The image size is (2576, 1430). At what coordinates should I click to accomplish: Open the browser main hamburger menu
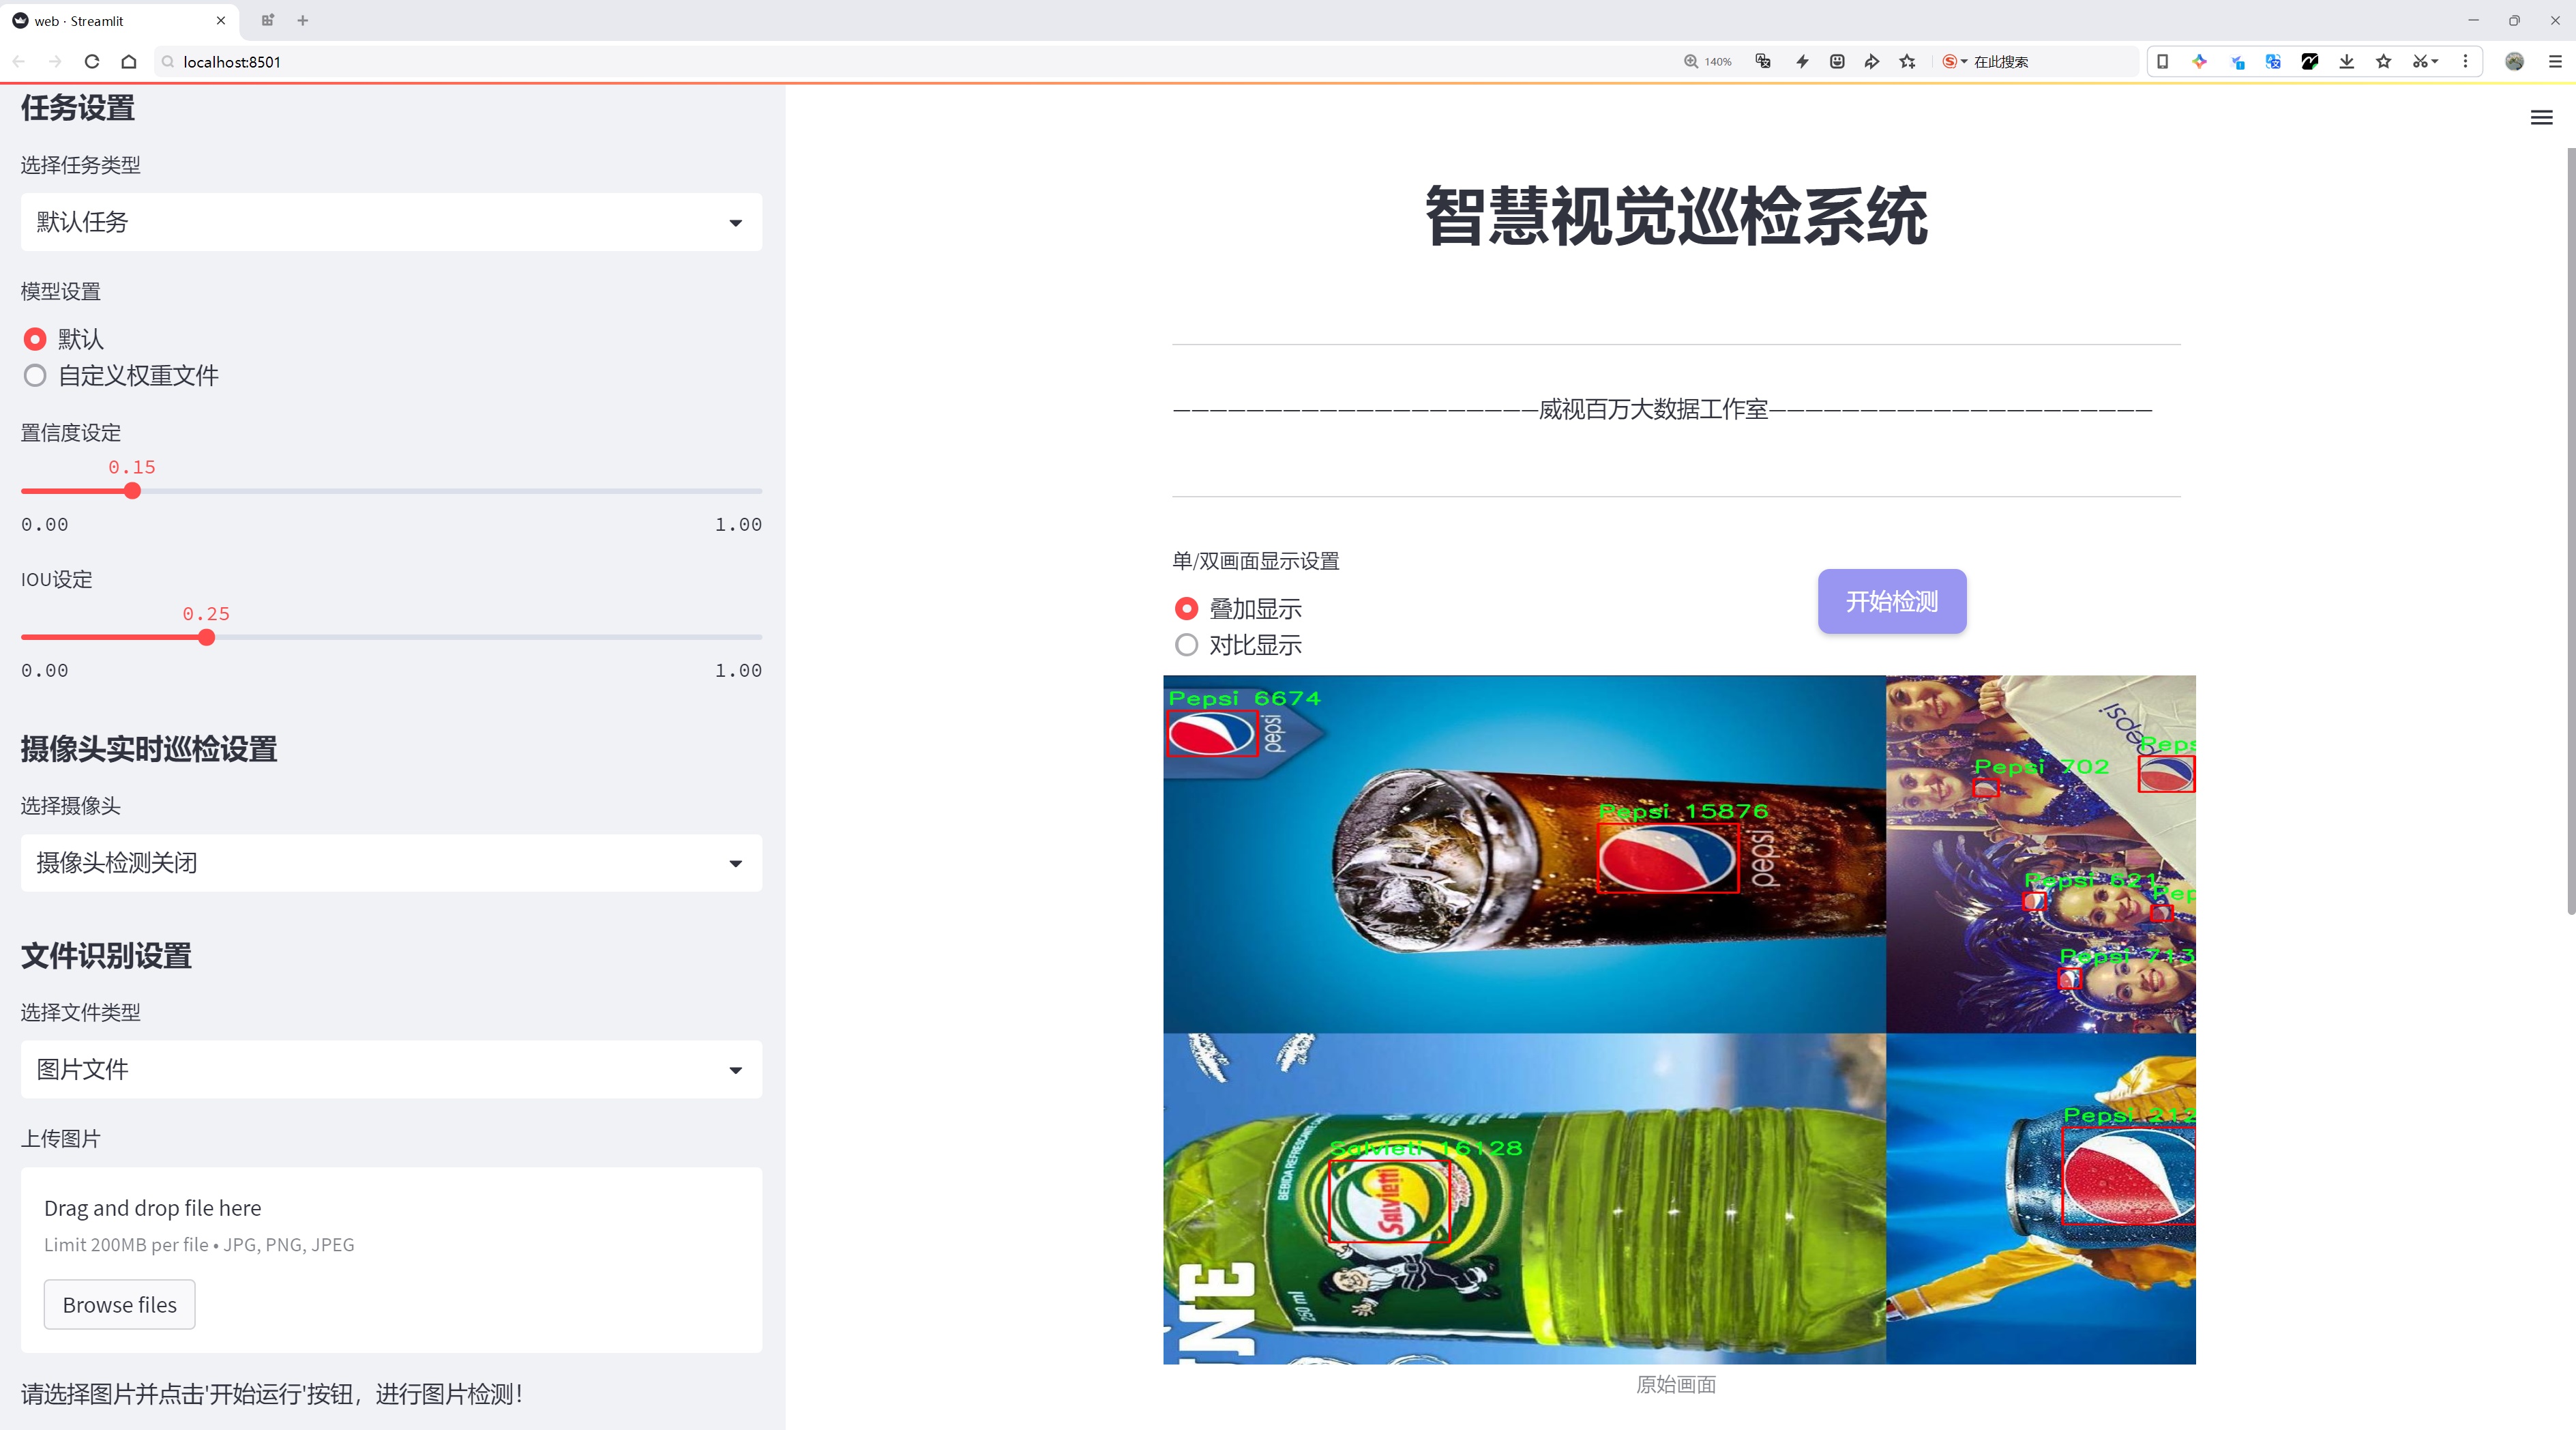coord(2555,62)
